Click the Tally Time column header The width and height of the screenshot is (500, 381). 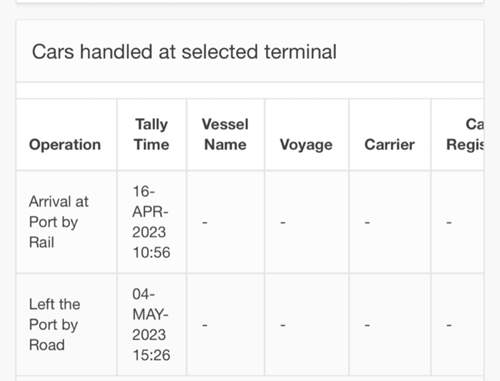click(151, 134)
